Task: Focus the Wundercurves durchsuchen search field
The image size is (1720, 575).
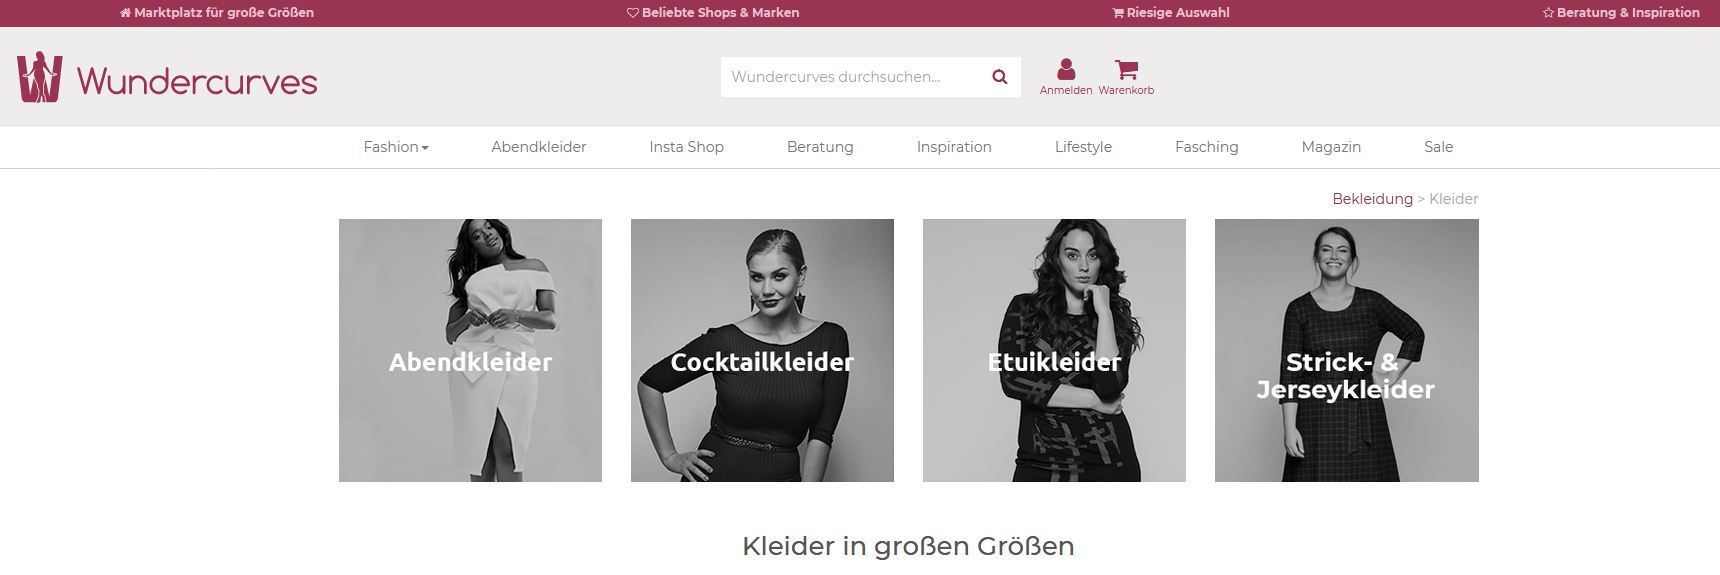Action: 850,77
